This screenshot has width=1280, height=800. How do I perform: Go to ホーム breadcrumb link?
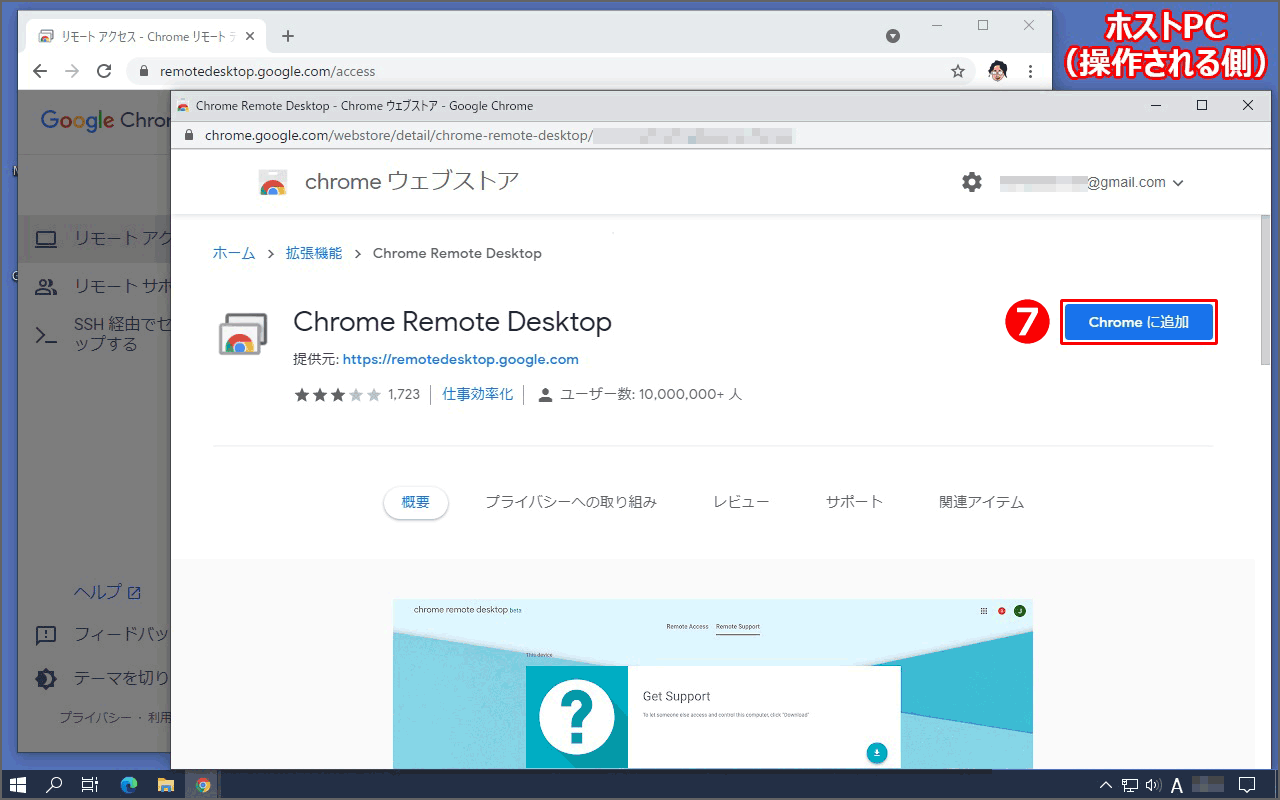point(234,253)
